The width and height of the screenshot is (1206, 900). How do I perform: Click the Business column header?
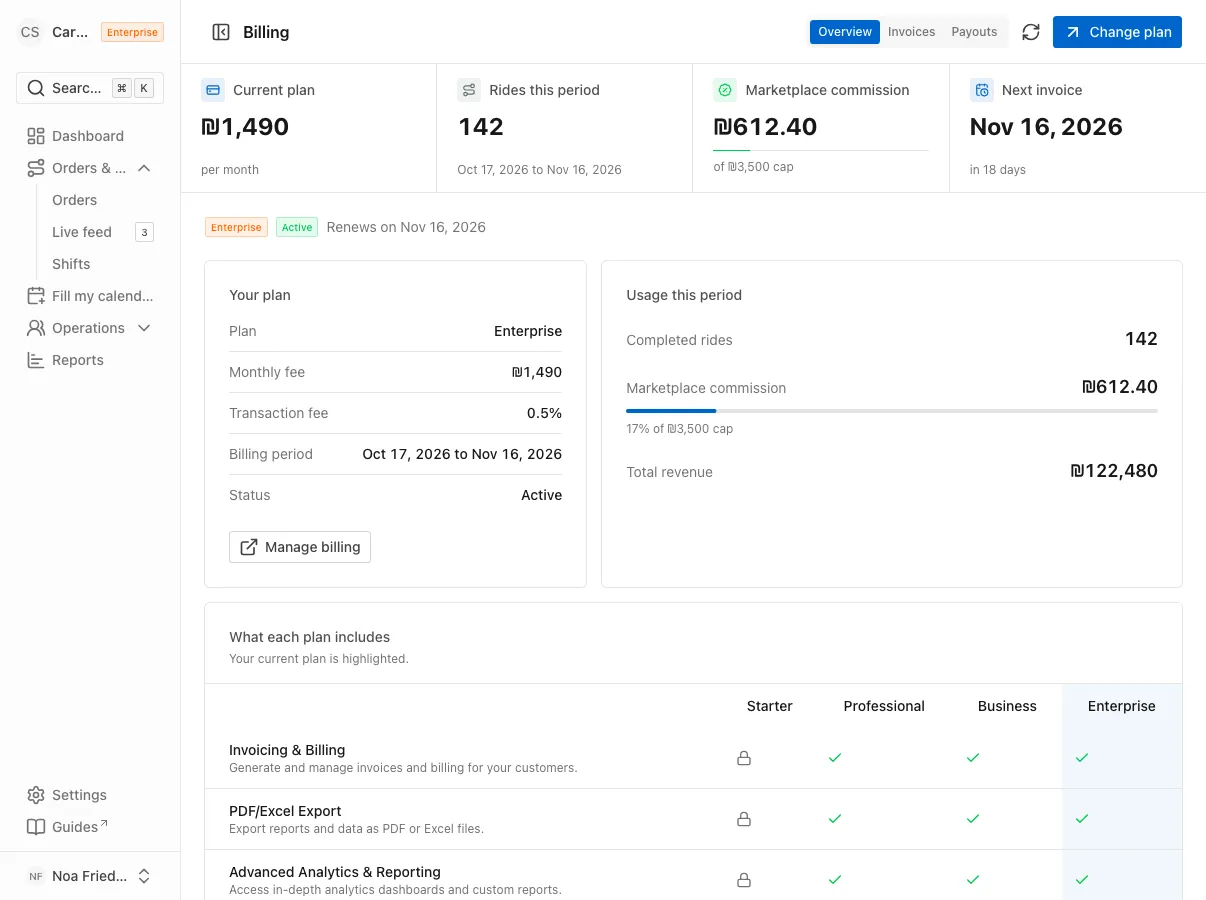point(1007,706)
